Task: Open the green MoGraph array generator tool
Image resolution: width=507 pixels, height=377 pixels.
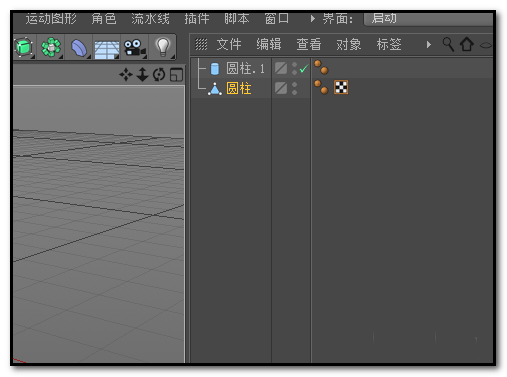Action: click(x=51, y=47)
